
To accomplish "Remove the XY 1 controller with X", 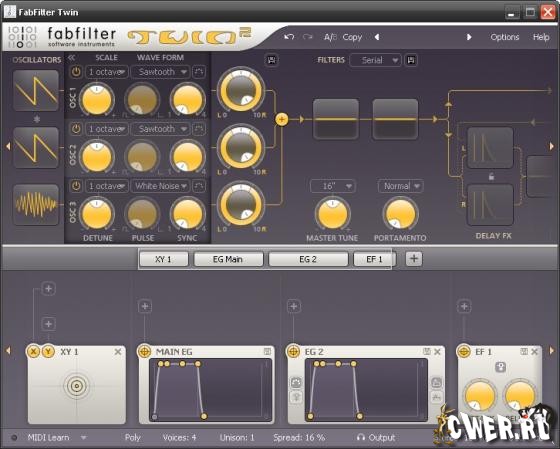I will click(x=118, y=352).
